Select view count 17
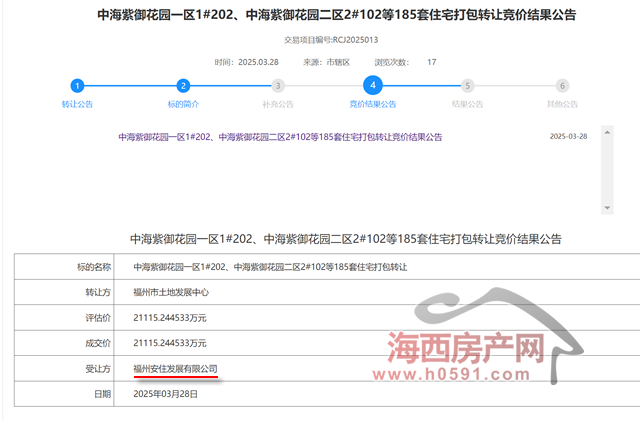The image size is (640, 421). coord(431,62)
